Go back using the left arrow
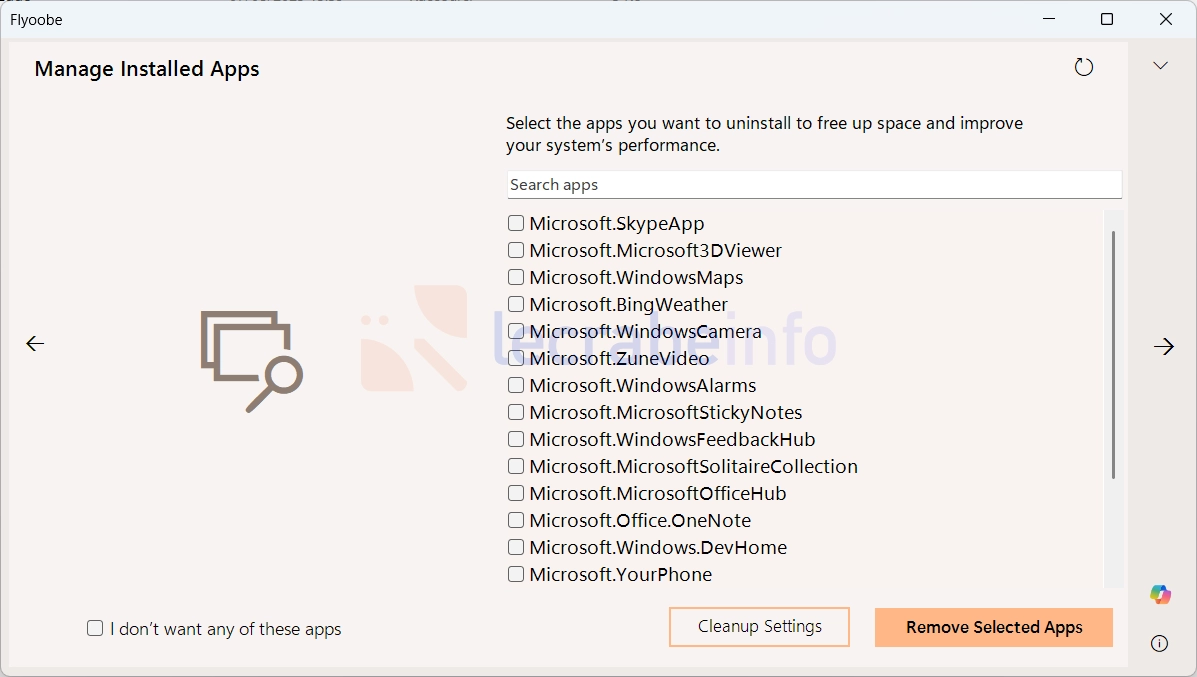Viewport: 1197px width, 677px height. [x=35, y=343]
